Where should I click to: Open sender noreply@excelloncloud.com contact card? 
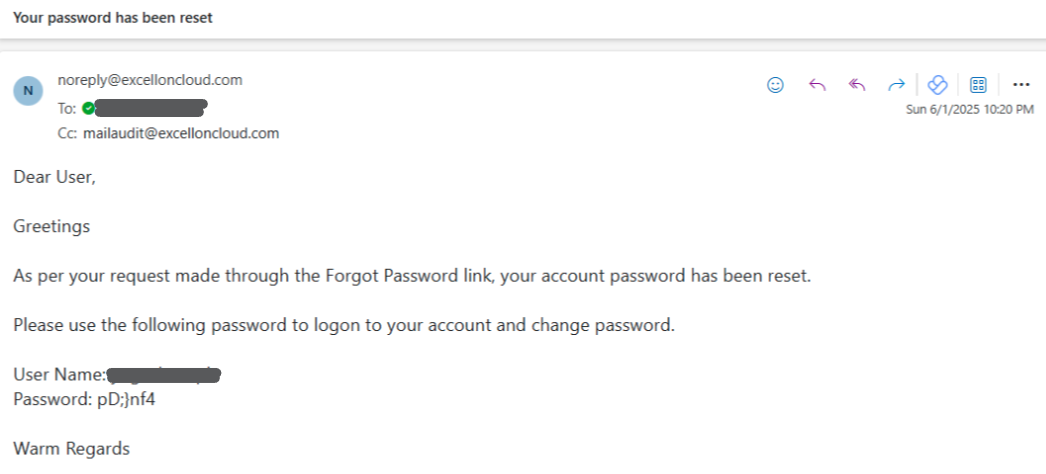click(150, 80)
